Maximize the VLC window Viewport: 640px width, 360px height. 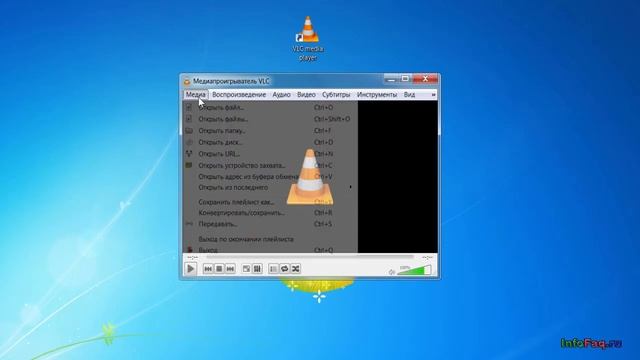pos(405,79)
